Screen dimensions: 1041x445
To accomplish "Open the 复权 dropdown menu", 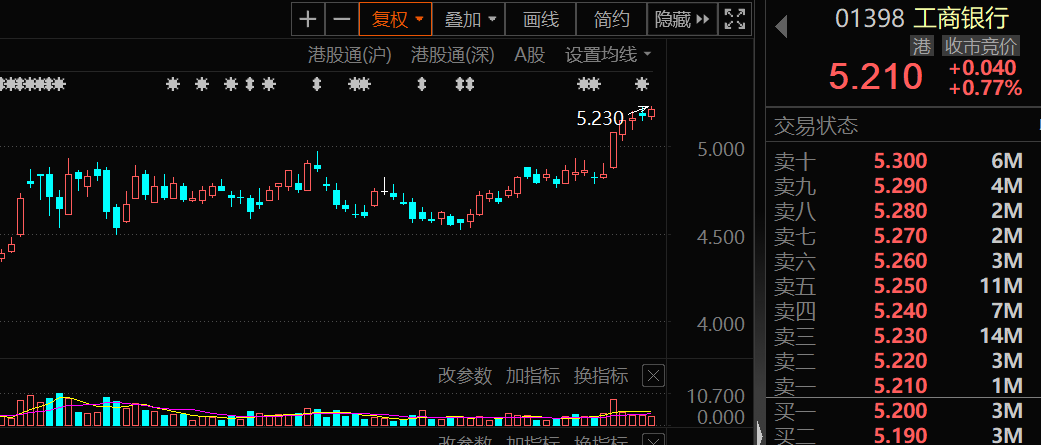I will tap(397, 18).
